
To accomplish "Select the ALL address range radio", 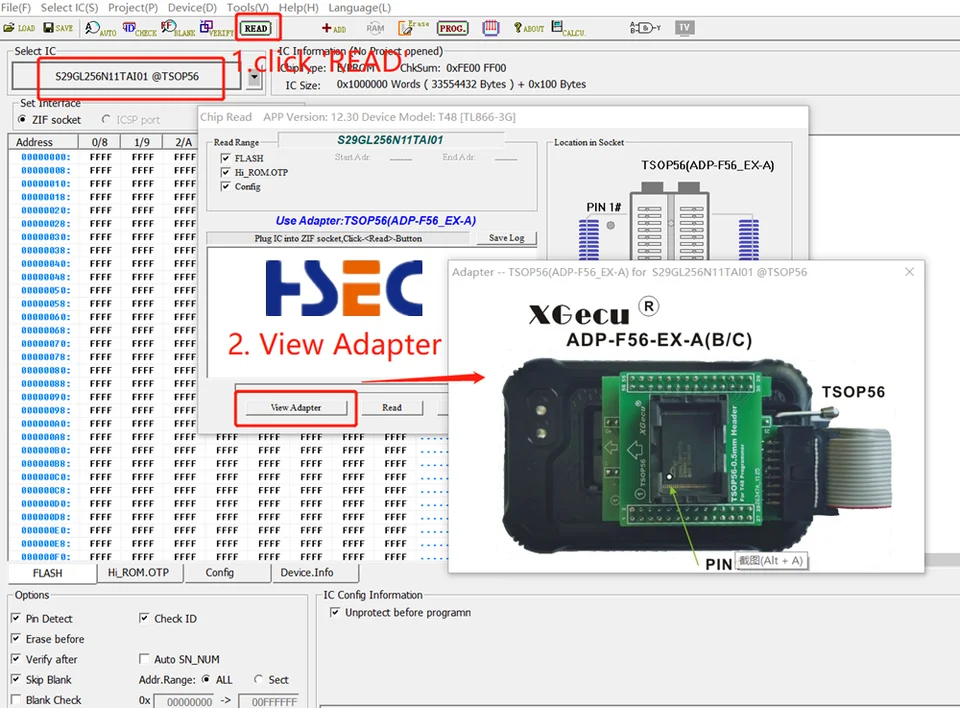I will (x=206, y=679).
